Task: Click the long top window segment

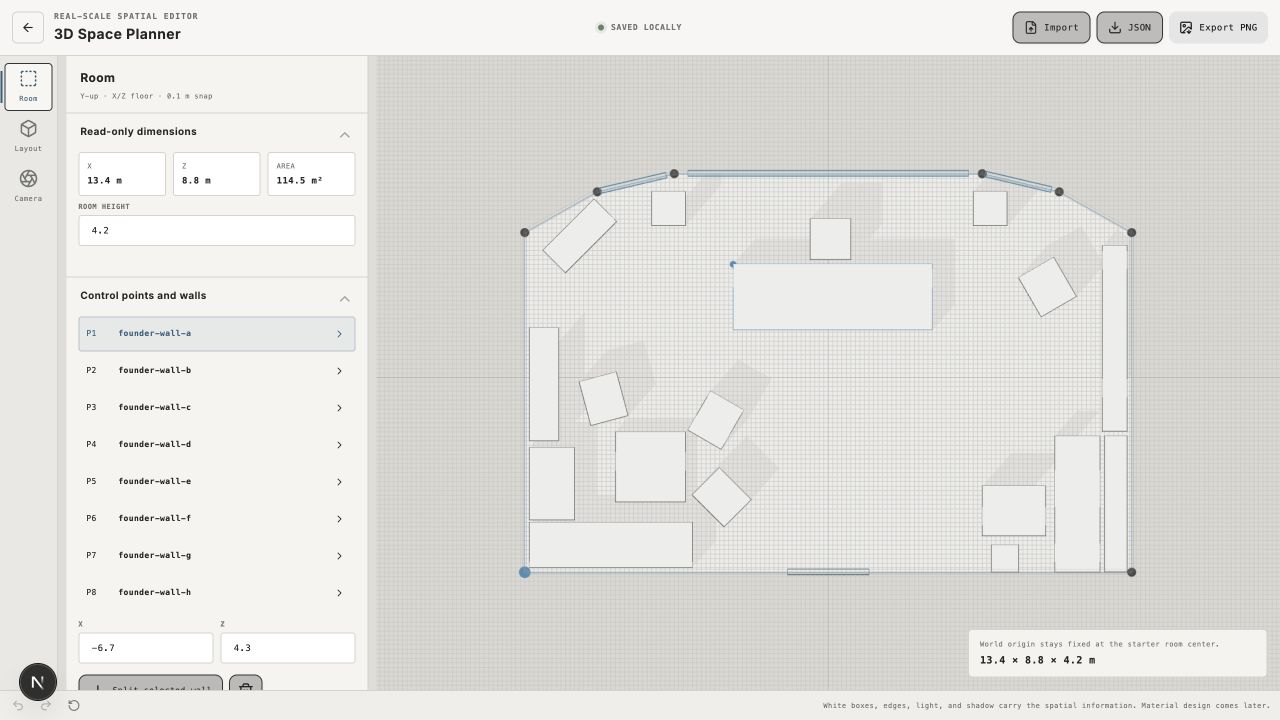Action: click(x=828, y=173)
